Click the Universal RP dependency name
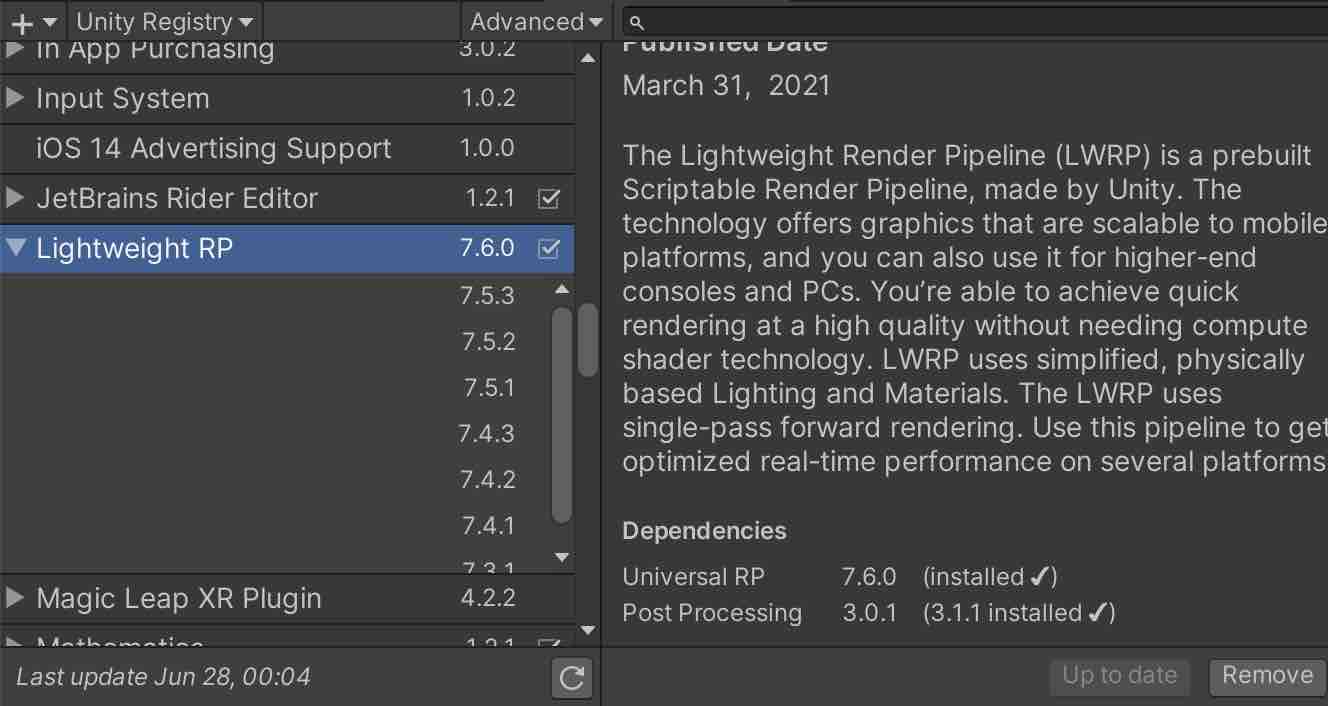 click(x=693, y=577)
